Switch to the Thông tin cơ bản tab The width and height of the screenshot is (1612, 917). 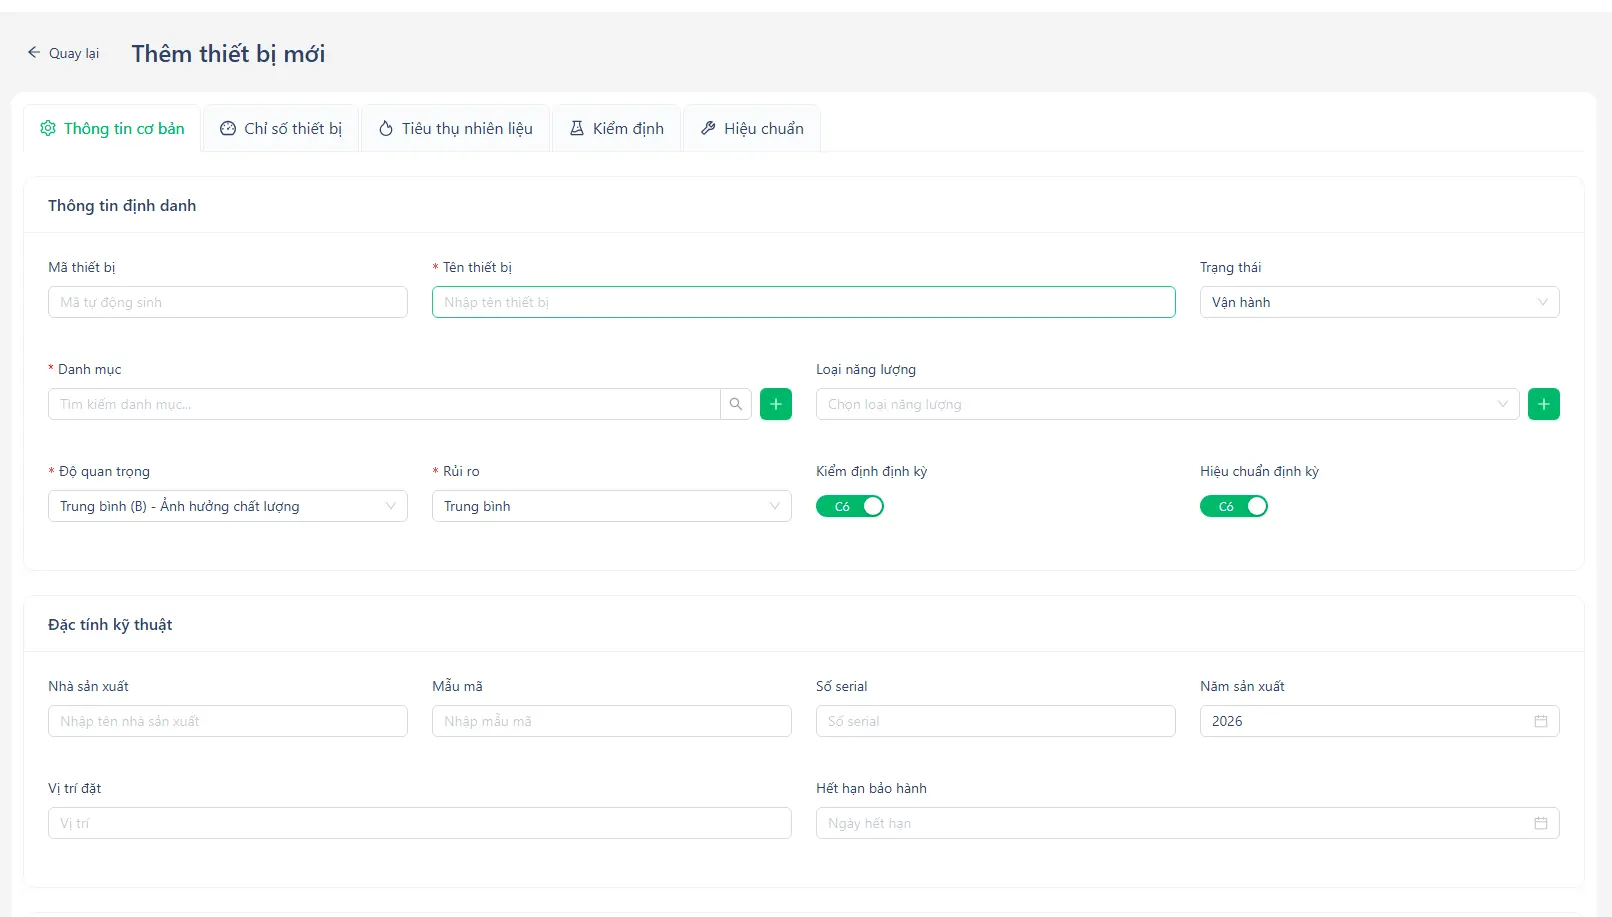[x=112, y=128]
